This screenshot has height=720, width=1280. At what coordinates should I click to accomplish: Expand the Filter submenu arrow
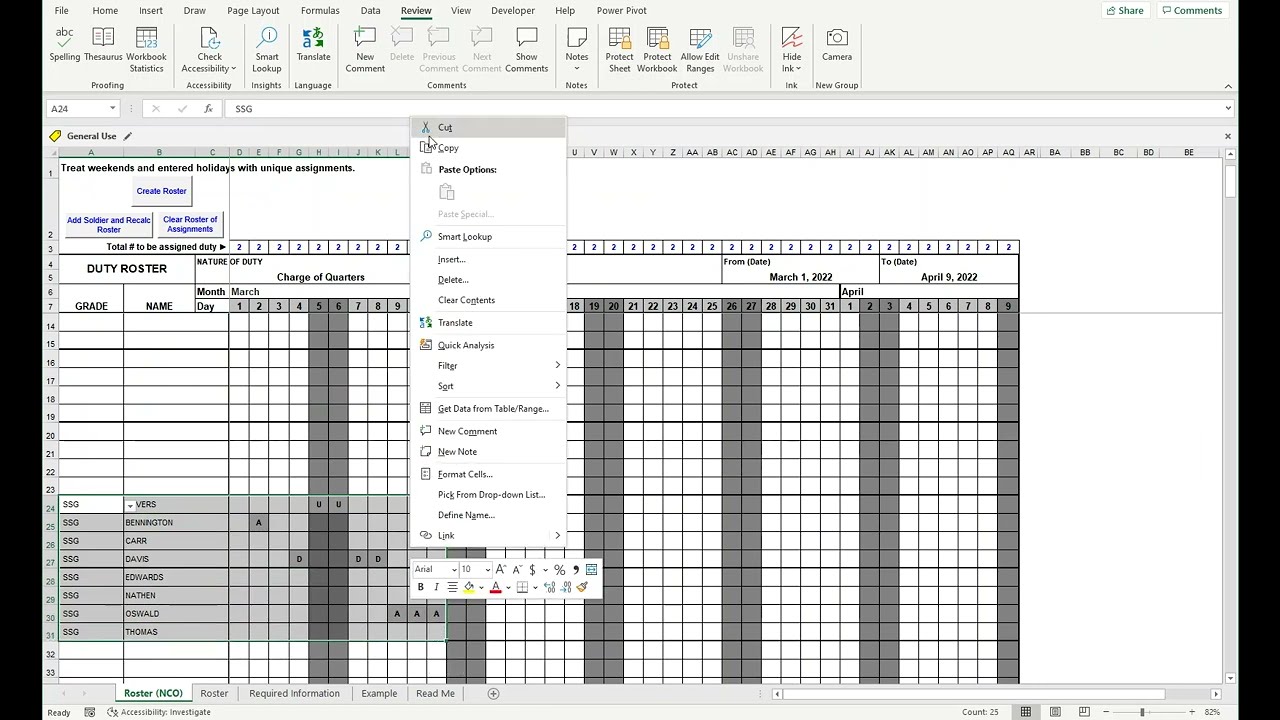pyautogui.click(x=557, y=365)
